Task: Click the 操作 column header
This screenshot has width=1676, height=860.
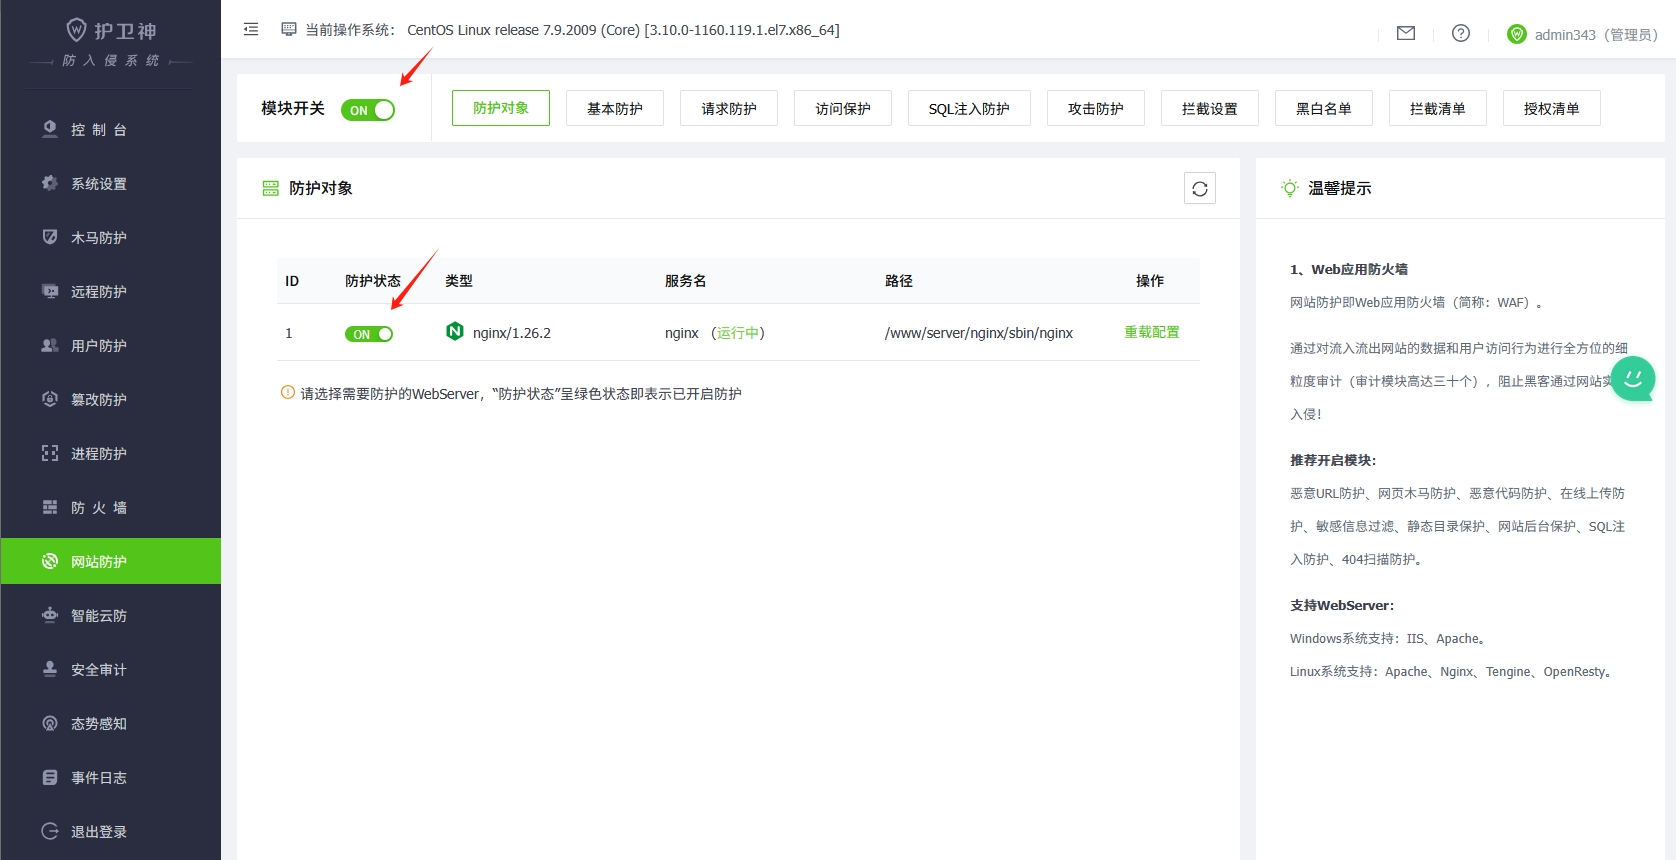Action: (x=1150, y=281)
